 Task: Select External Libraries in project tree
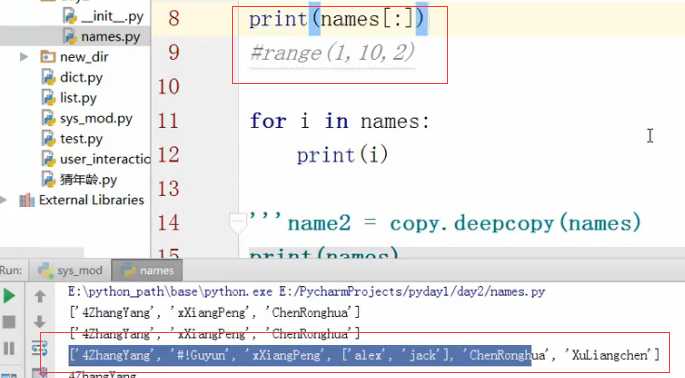[91, 200]
